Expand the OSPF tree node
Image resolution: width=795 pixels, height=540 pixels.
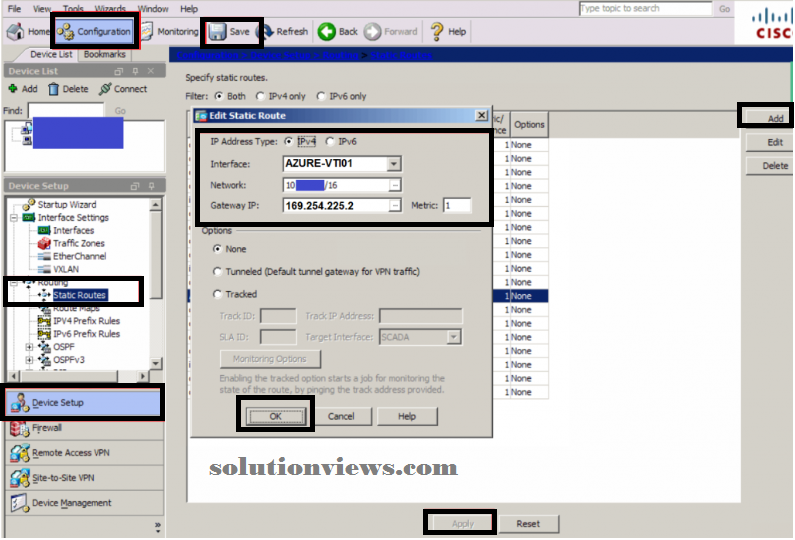tap(29, 347)
